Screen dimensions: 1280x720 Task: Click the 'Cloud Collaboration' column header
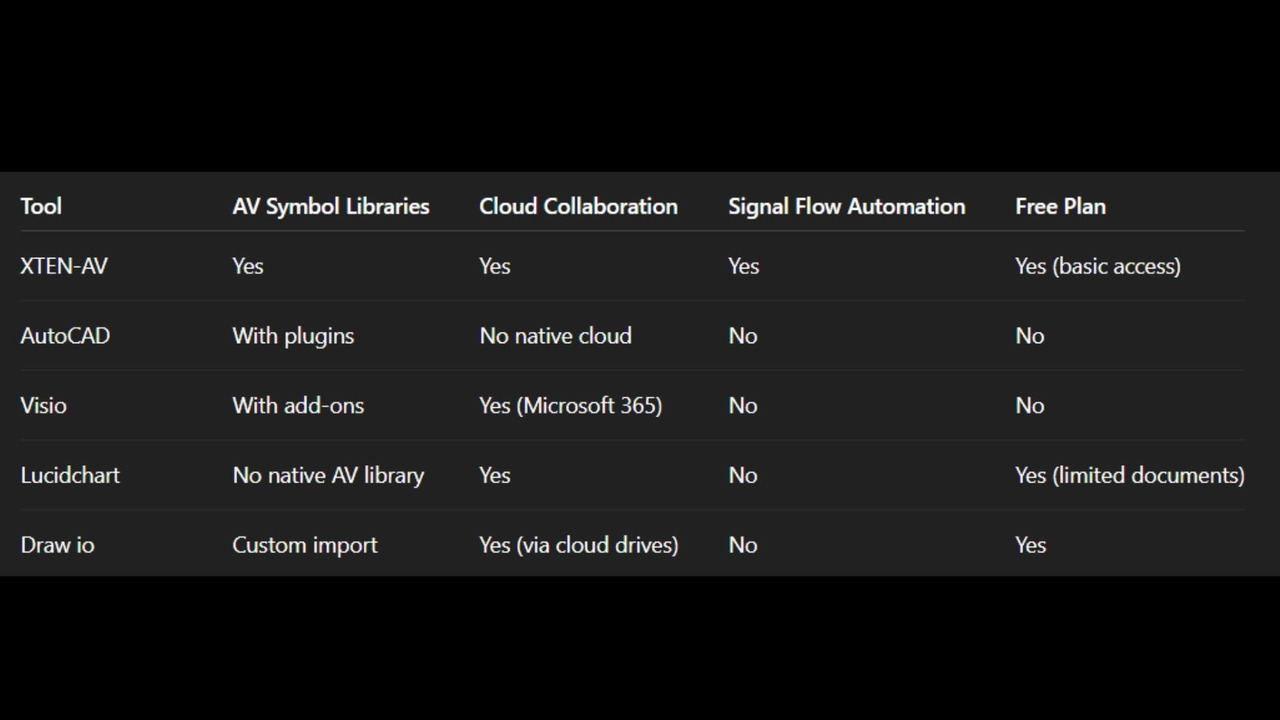578,206
